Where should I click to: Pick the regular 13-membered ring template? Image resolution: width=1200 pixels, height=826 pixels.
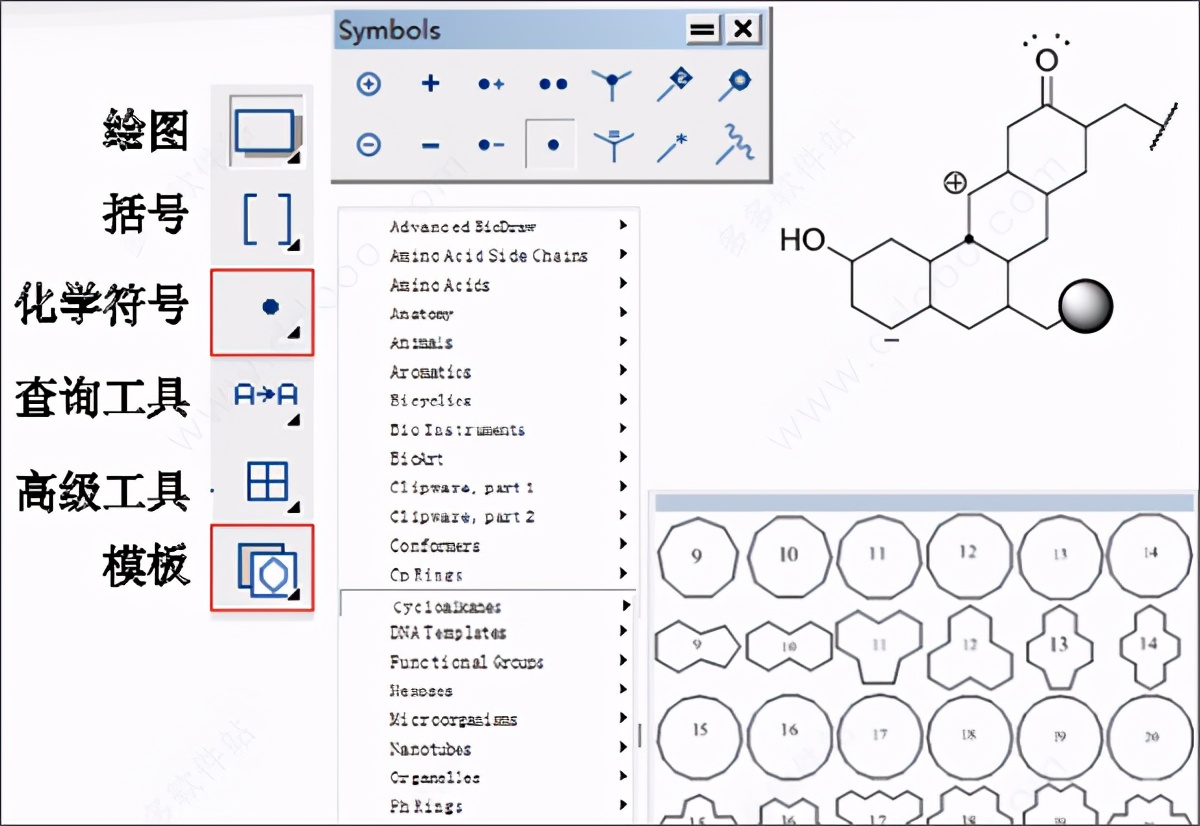pyautogui.click(x=1060, y=556)
